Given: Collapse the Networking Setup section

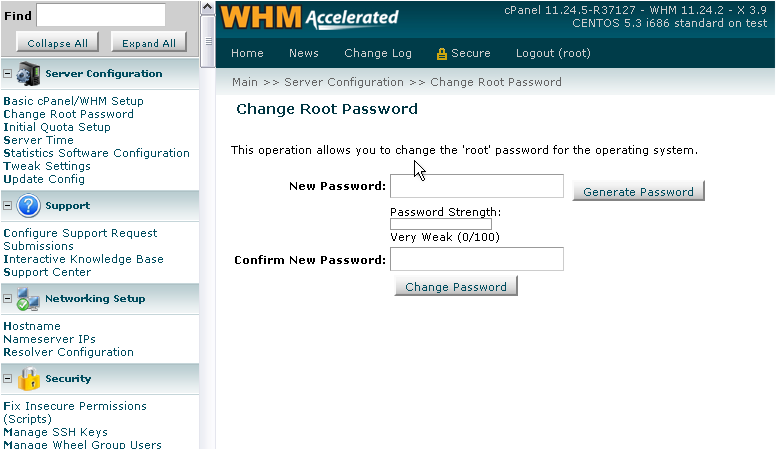Looking at the screenshot, I should coord(7,299).
